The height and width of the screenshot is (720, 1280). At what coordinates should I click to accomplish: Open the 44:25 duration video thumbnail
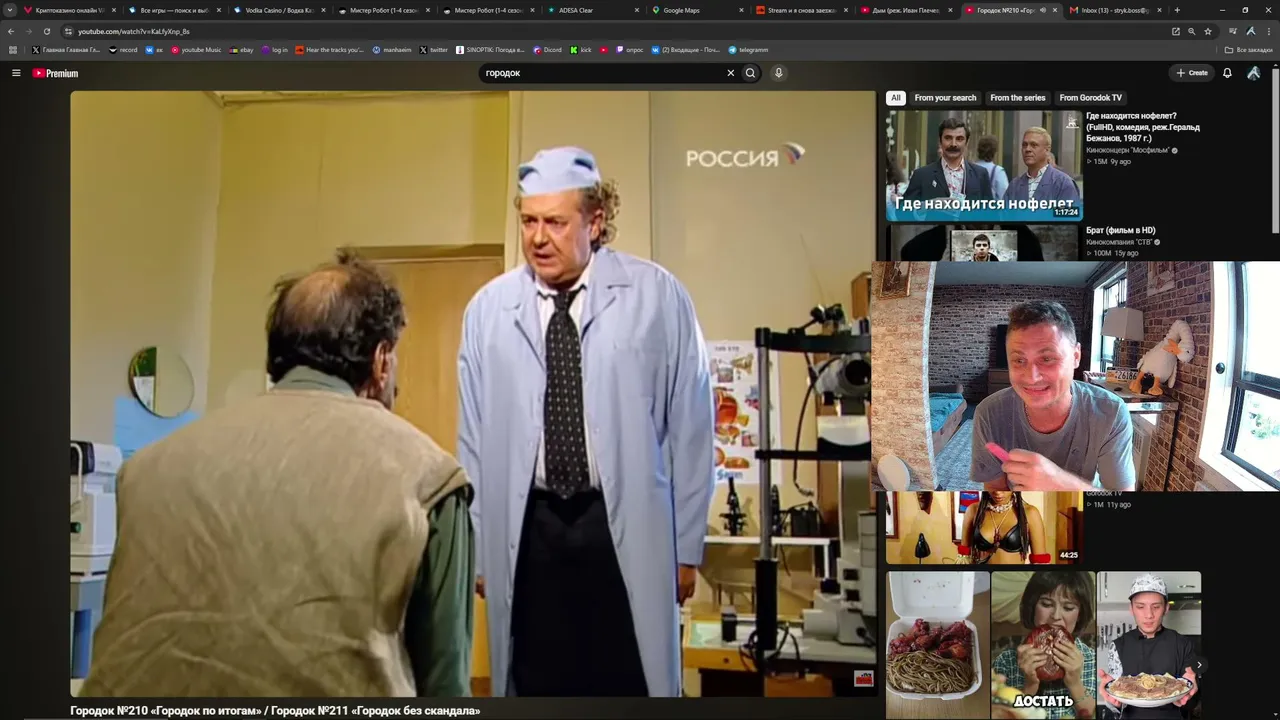tap(984, 527)
